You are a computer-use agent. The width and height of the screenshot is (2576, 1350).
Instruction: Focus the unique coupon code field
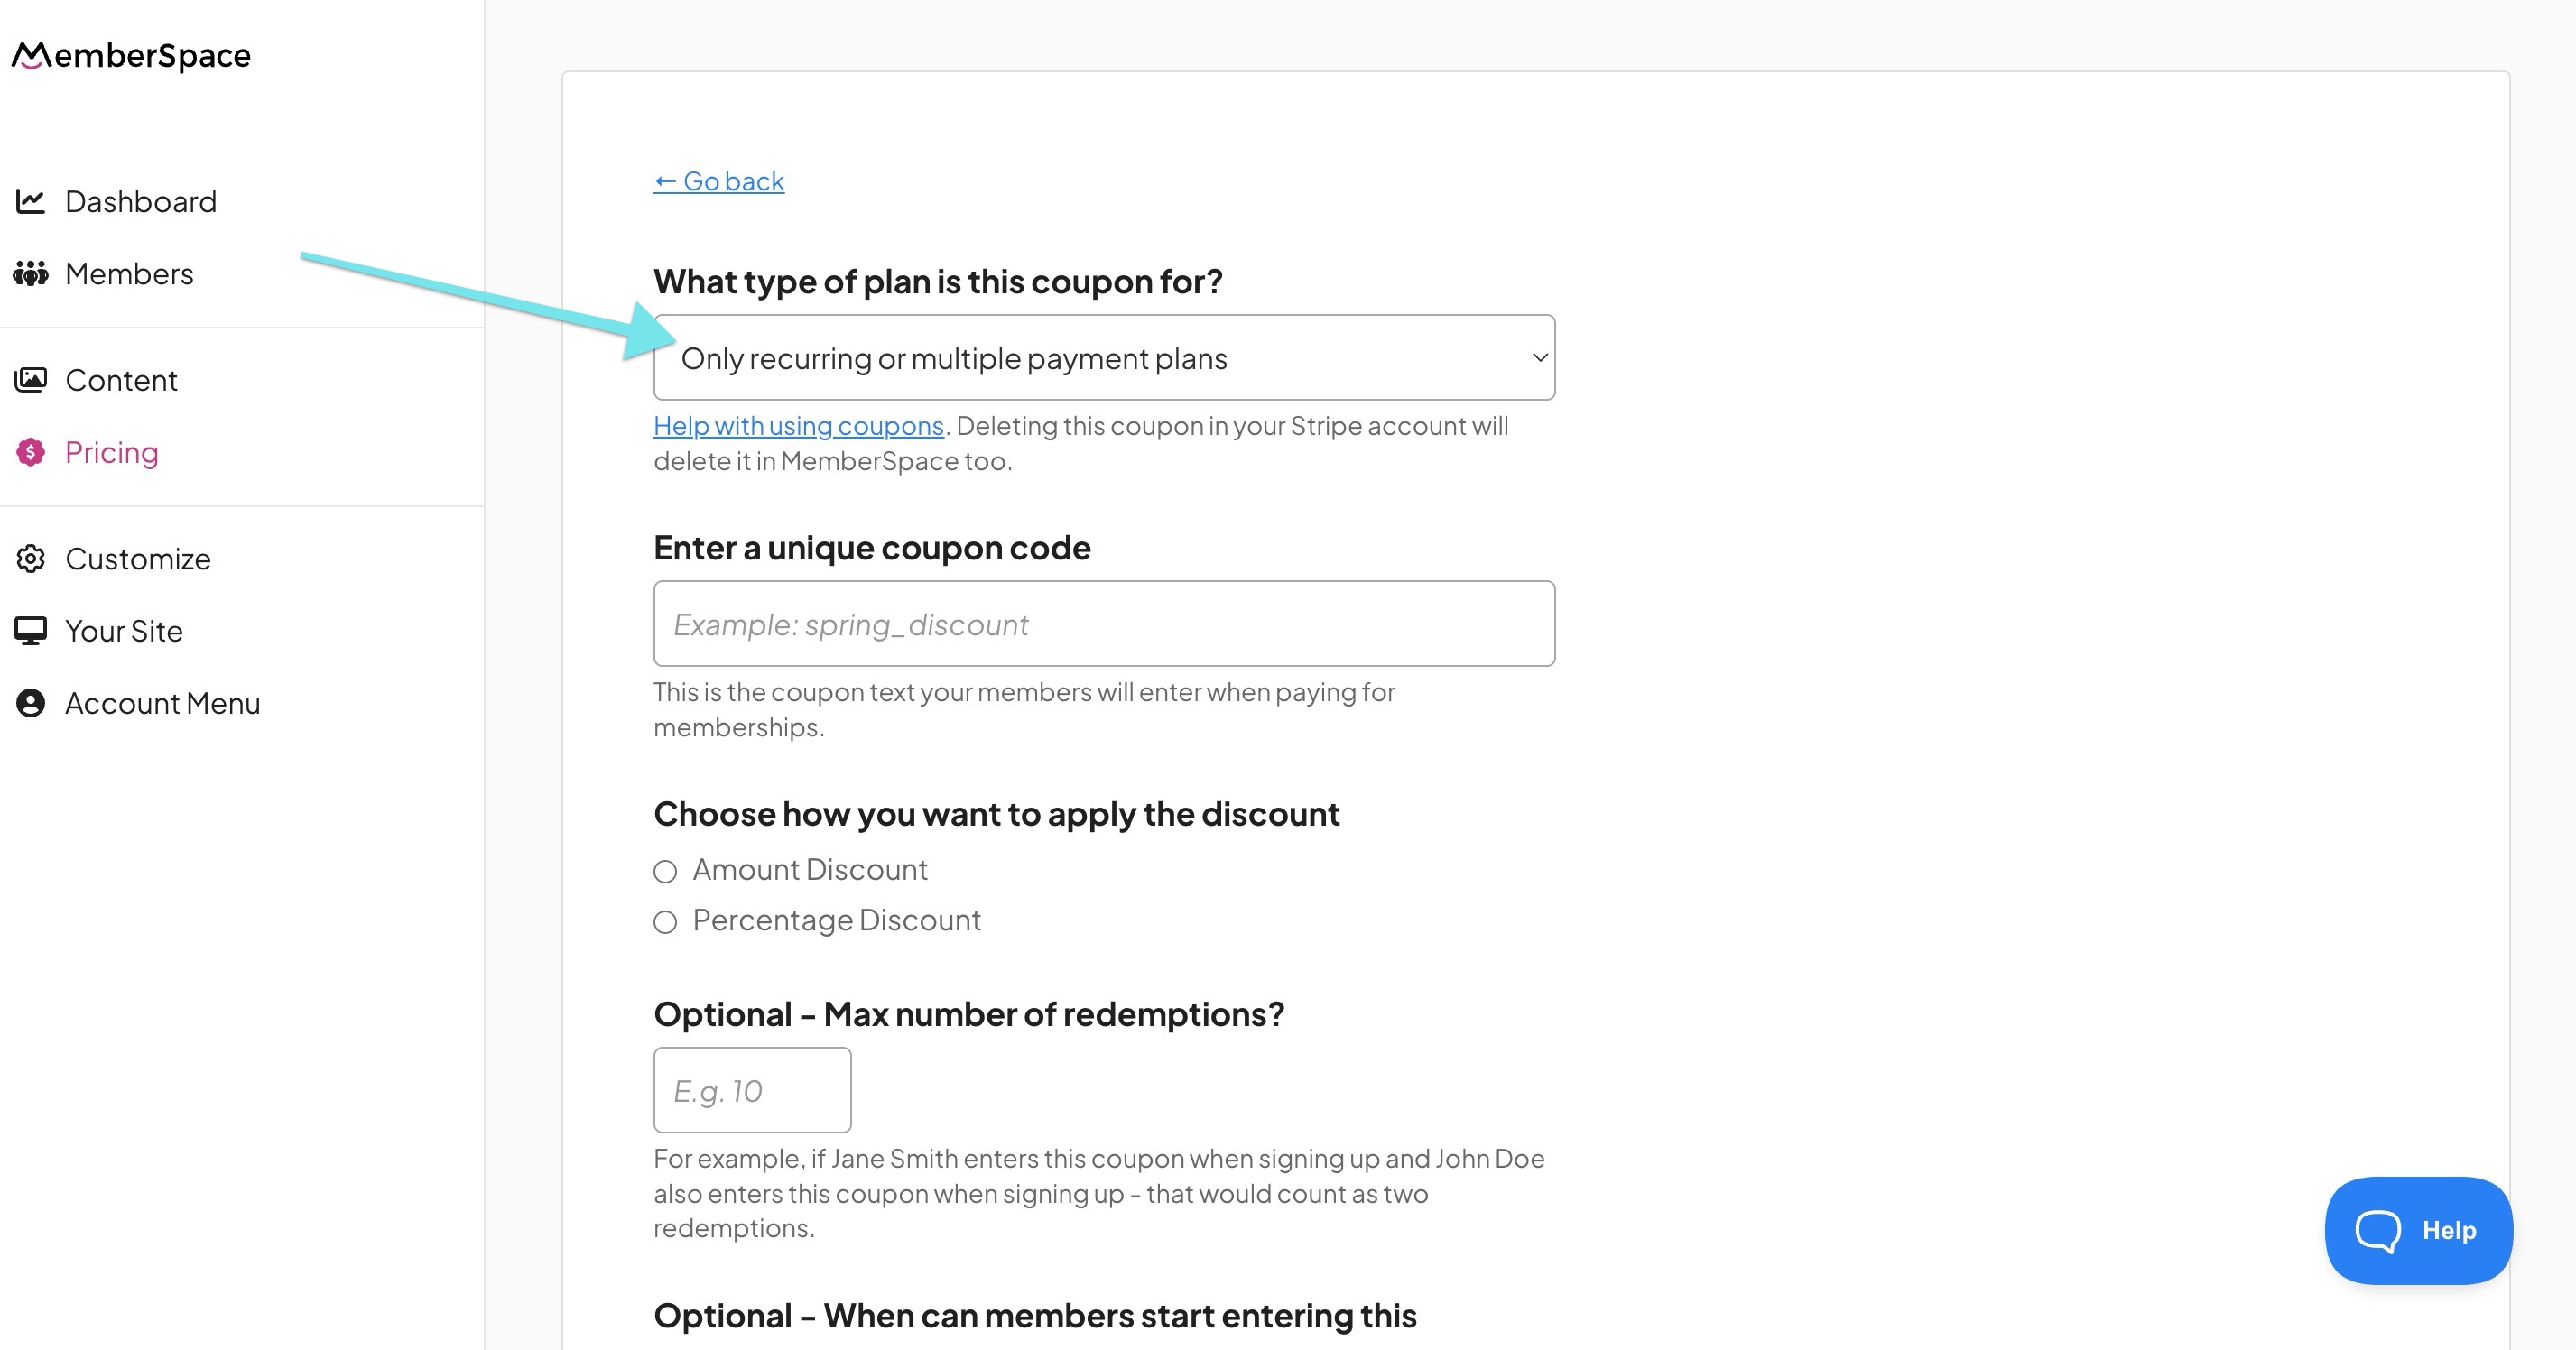click(x=1103, y=624)
